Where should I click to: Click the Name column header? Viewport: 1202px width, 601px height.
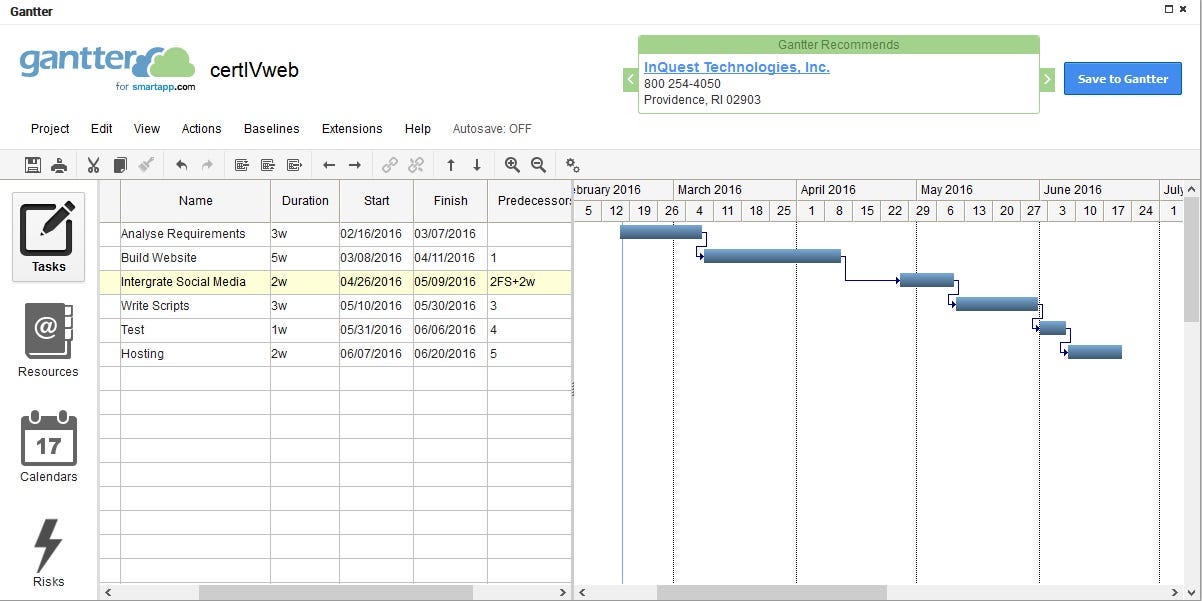pos(196,201)
